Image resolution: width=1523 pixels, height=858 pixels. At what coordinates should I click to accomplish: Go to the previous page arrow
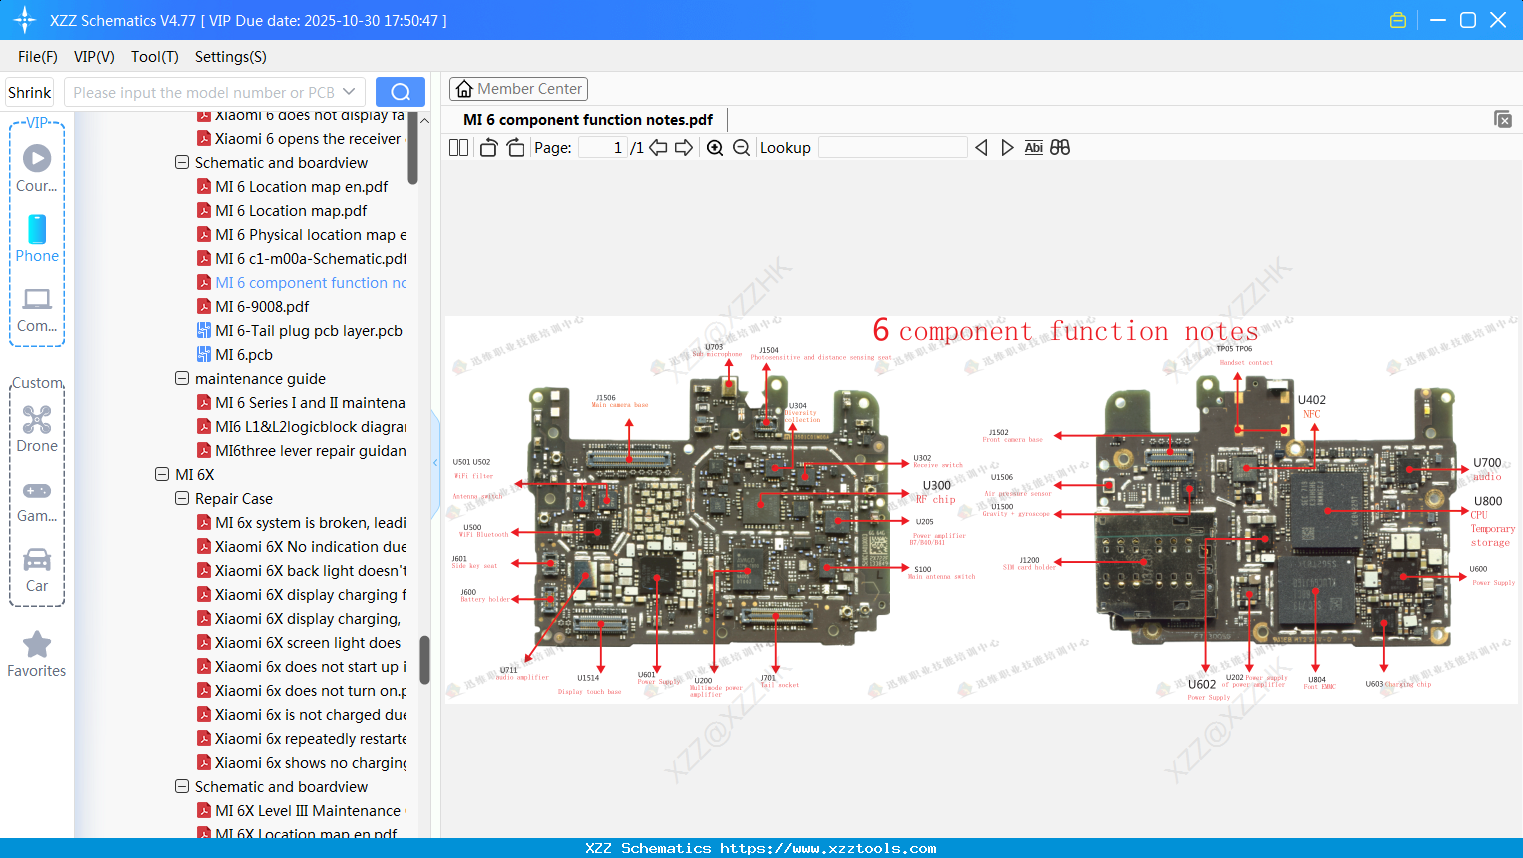point(658,148)
